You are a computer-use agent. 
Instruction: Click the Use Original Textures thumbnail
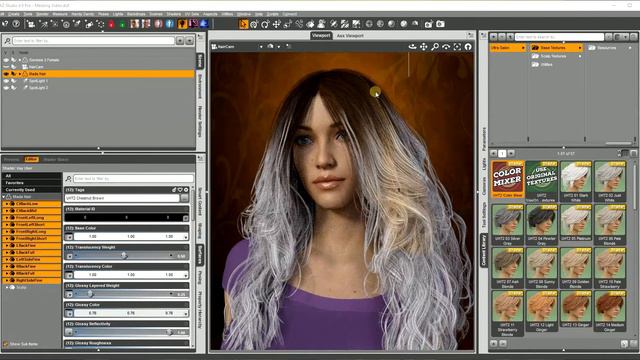(541, 181)
